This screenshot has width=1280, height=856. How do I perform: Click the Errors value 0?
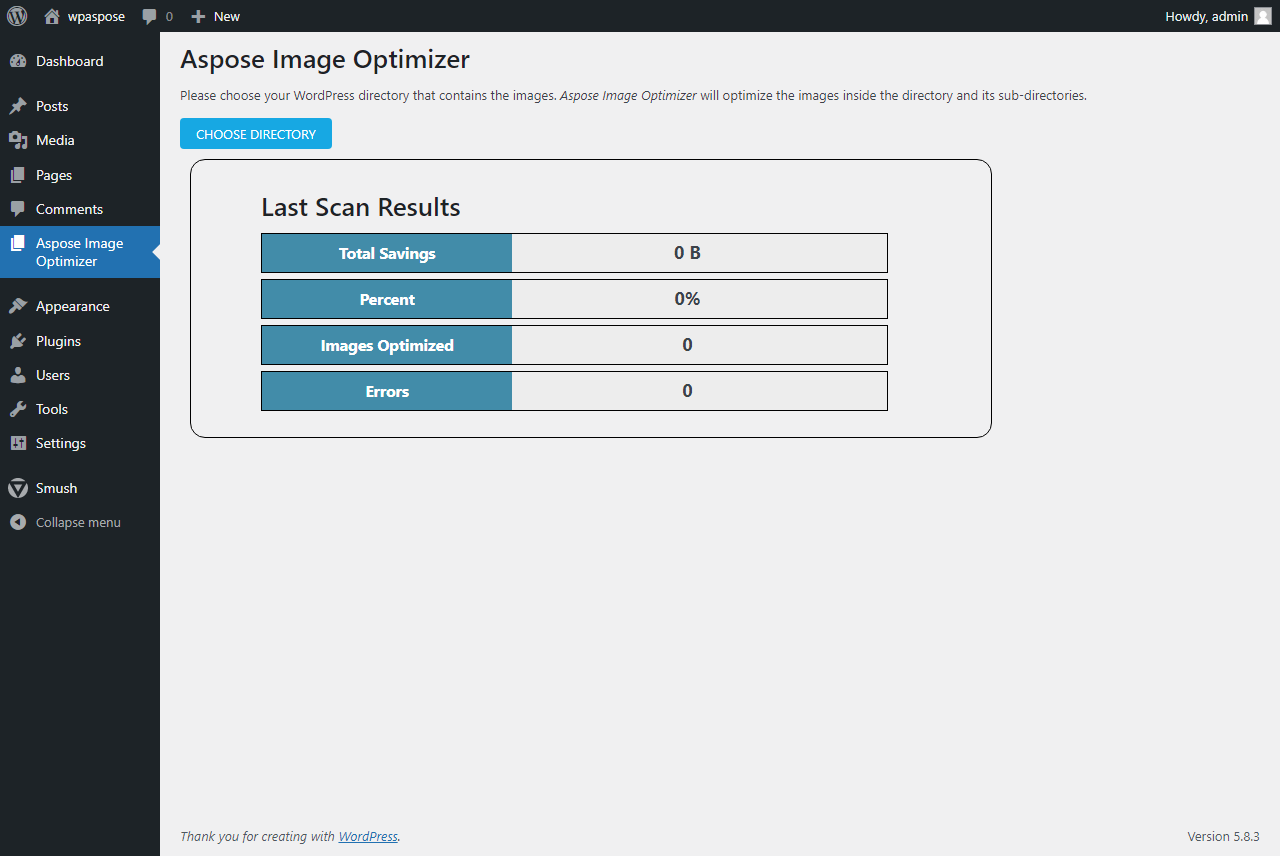click(687, 391)
